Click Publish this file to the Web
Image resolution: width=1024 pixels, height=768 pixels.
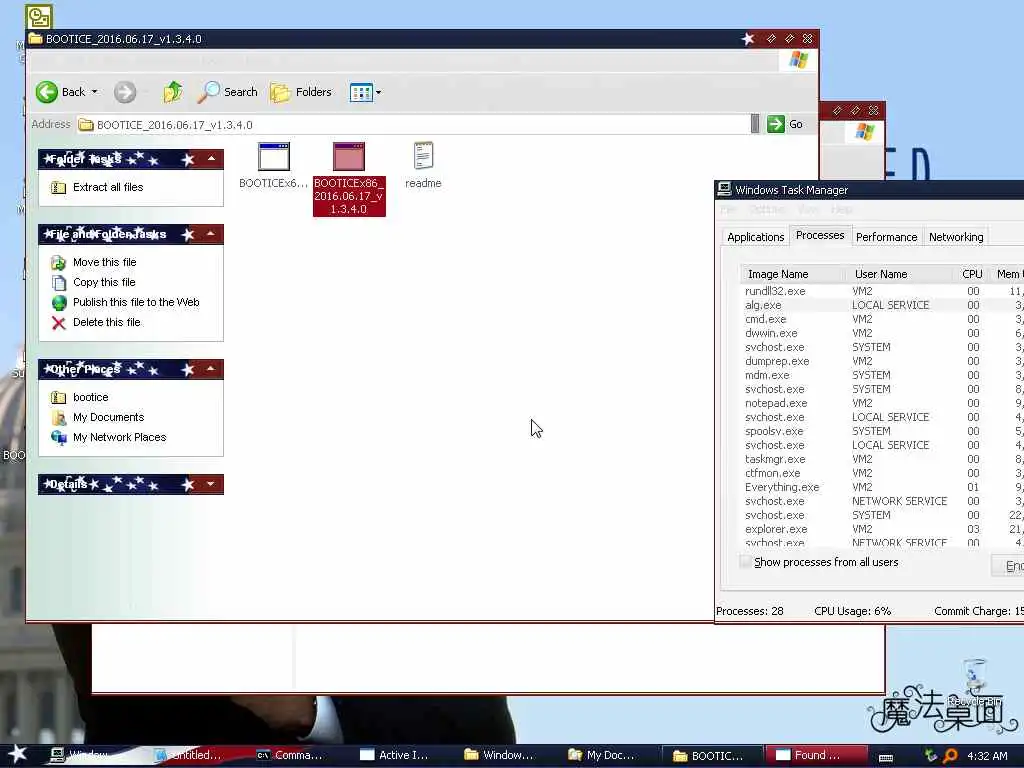[136, 302]
